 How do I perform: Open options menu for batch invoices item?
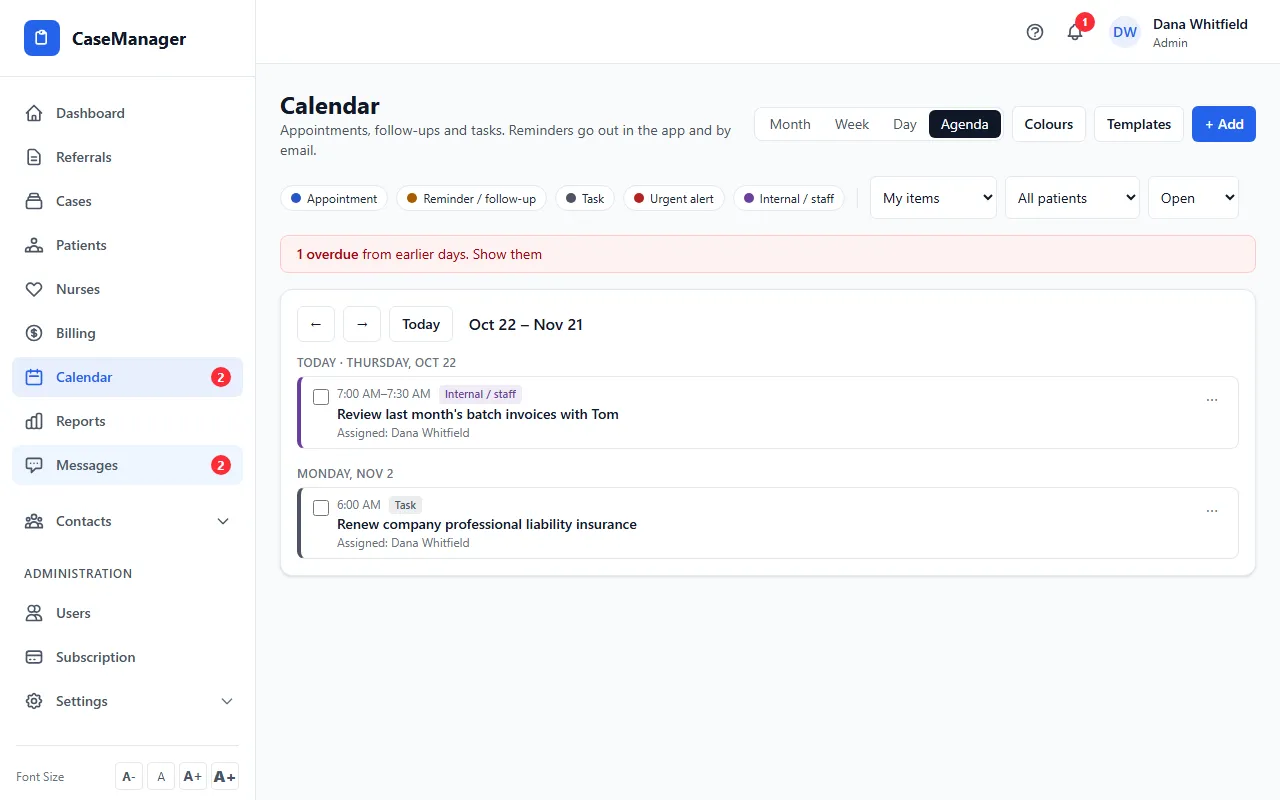tap(1212, 400)
